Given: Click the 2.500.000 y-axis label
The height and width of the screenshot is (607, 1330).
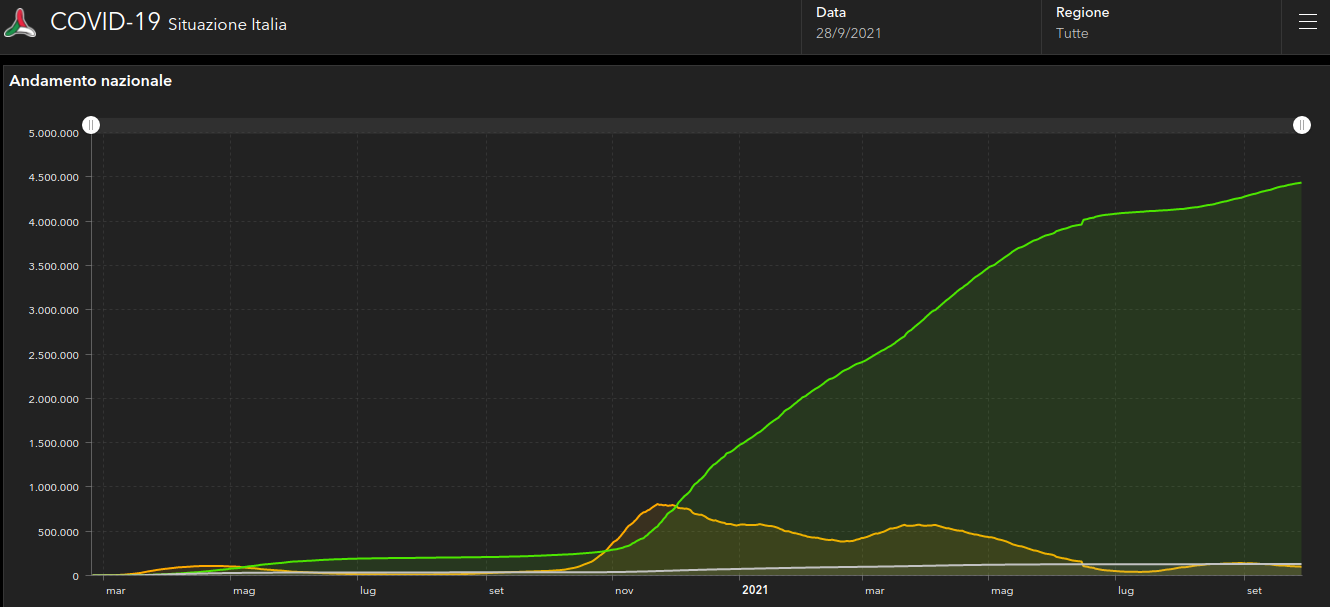Looking at the screenshot, I should tap(53, 355).
